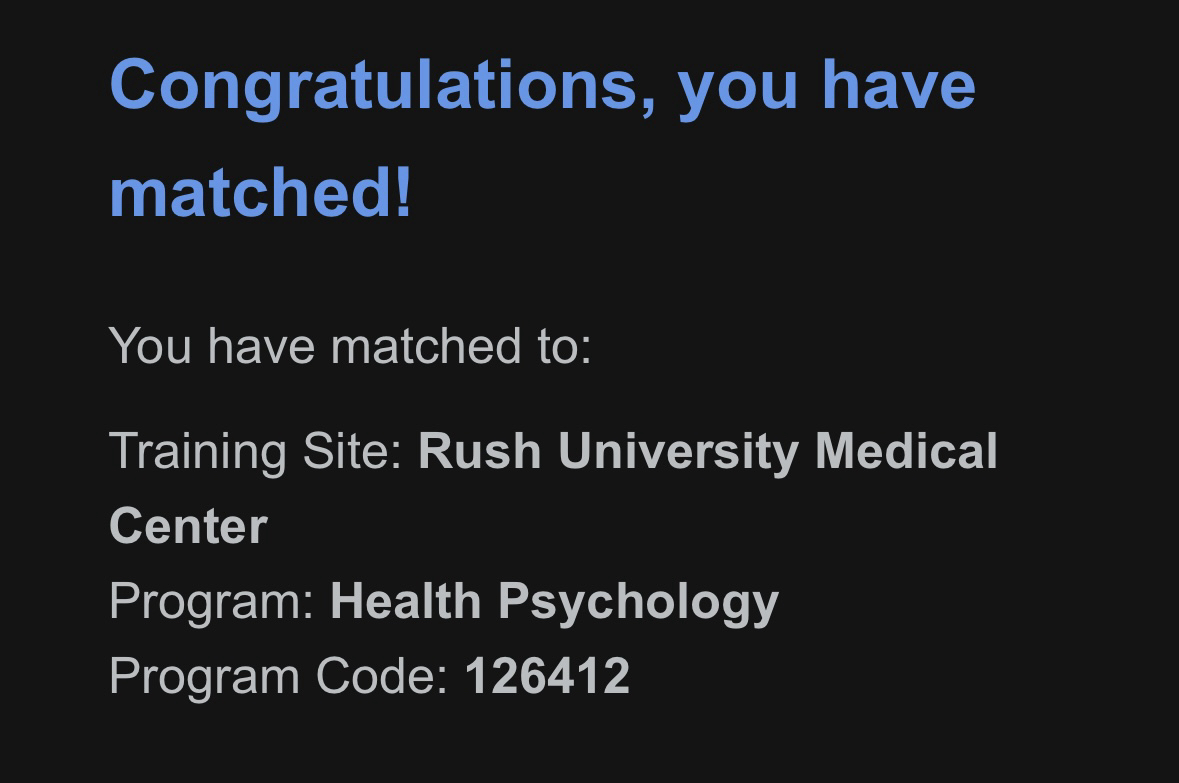Click the word "You" in the gray line
Viewport: 1179px width, 783px height.
[x=150, y=346]
